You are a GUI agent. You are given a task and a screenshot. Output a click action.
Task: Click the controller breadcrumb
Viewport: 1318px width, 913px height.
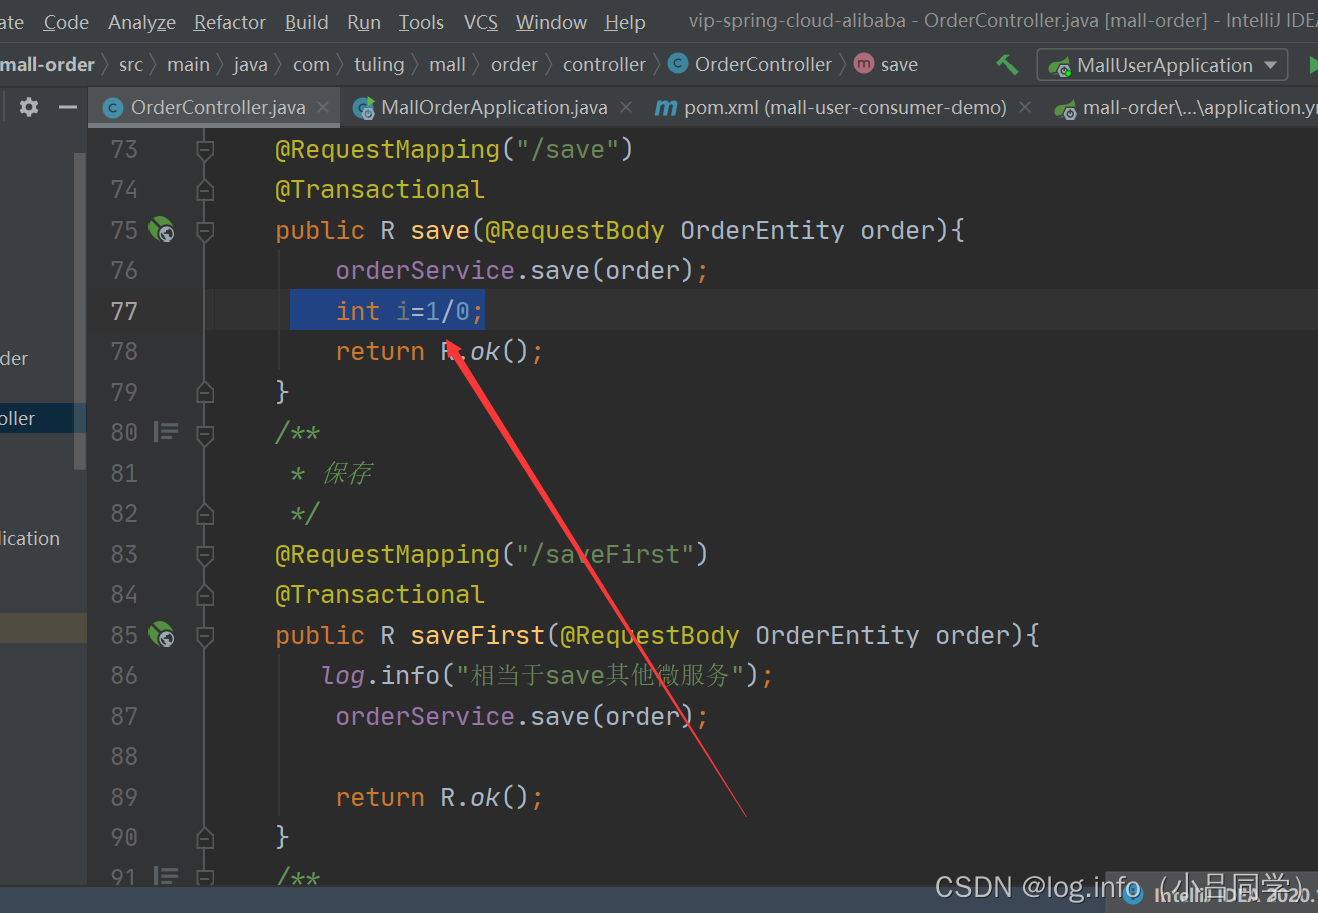[604, 65]
